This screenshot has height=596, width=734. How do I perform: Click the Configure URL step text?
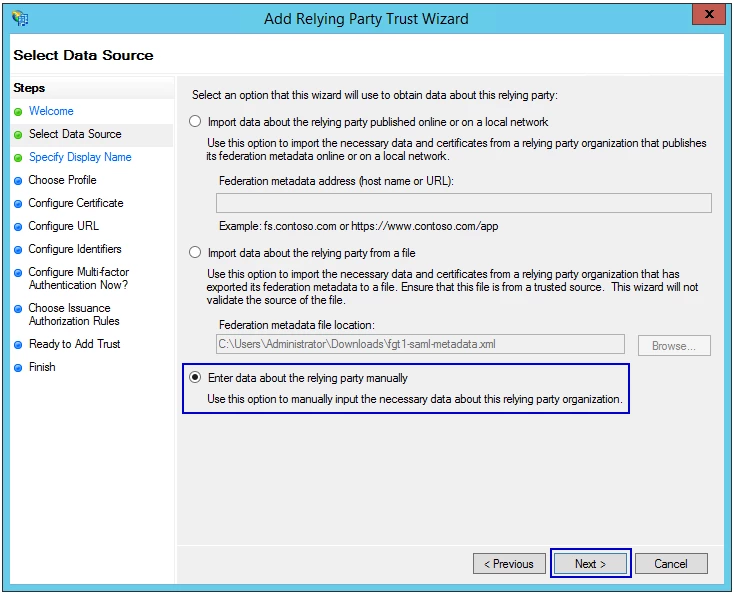click(64, 226)
